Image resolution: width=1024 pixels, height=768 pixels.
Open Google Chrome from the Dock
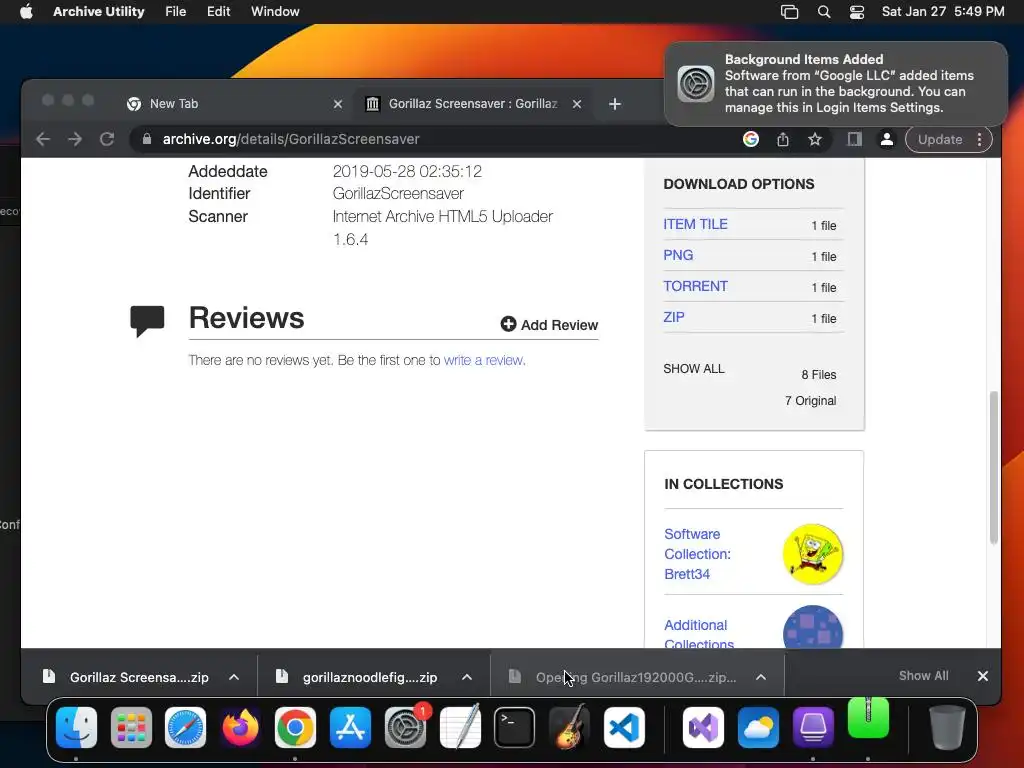coord(295,727)
